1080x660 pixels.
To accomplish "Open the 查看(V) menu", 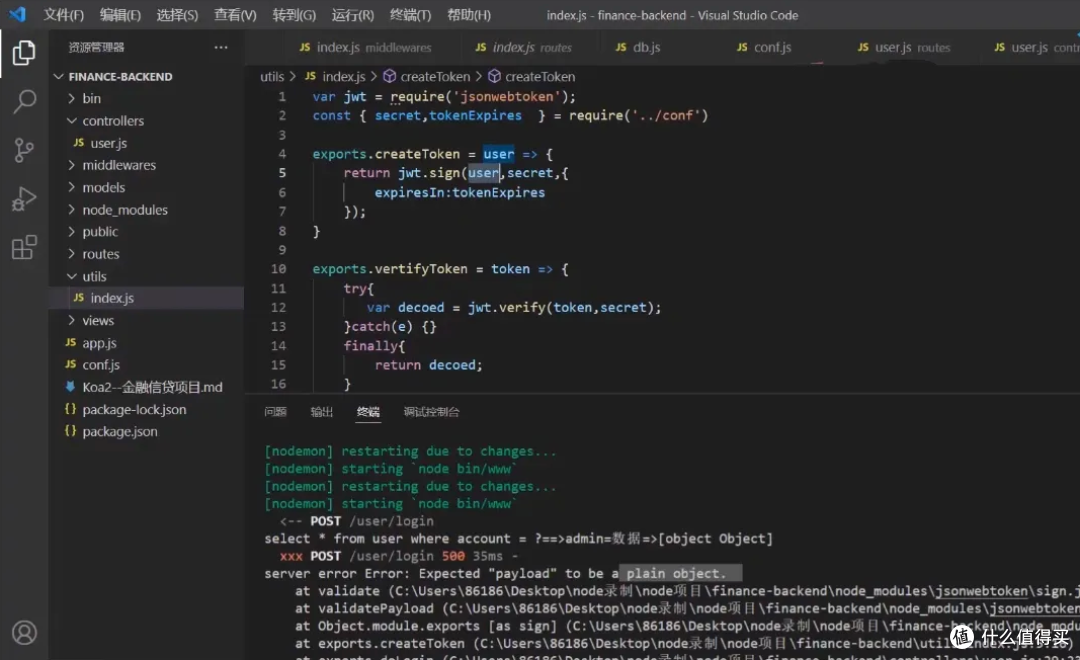I will (x=235, y=15).
